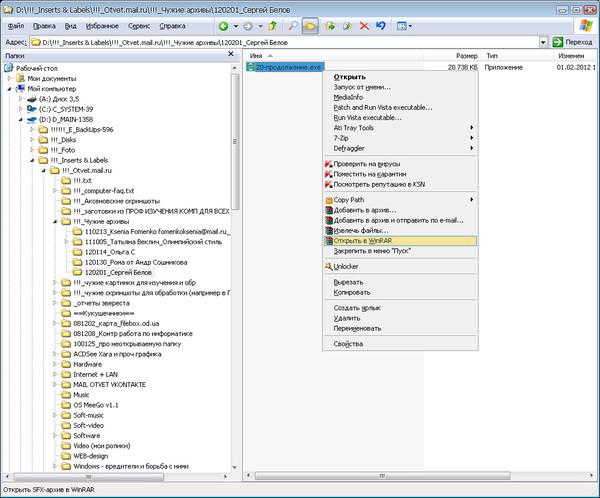This screenshot has width=600, height=498.
Task: Select Переименовать in context menu
Action: point(400,328)
